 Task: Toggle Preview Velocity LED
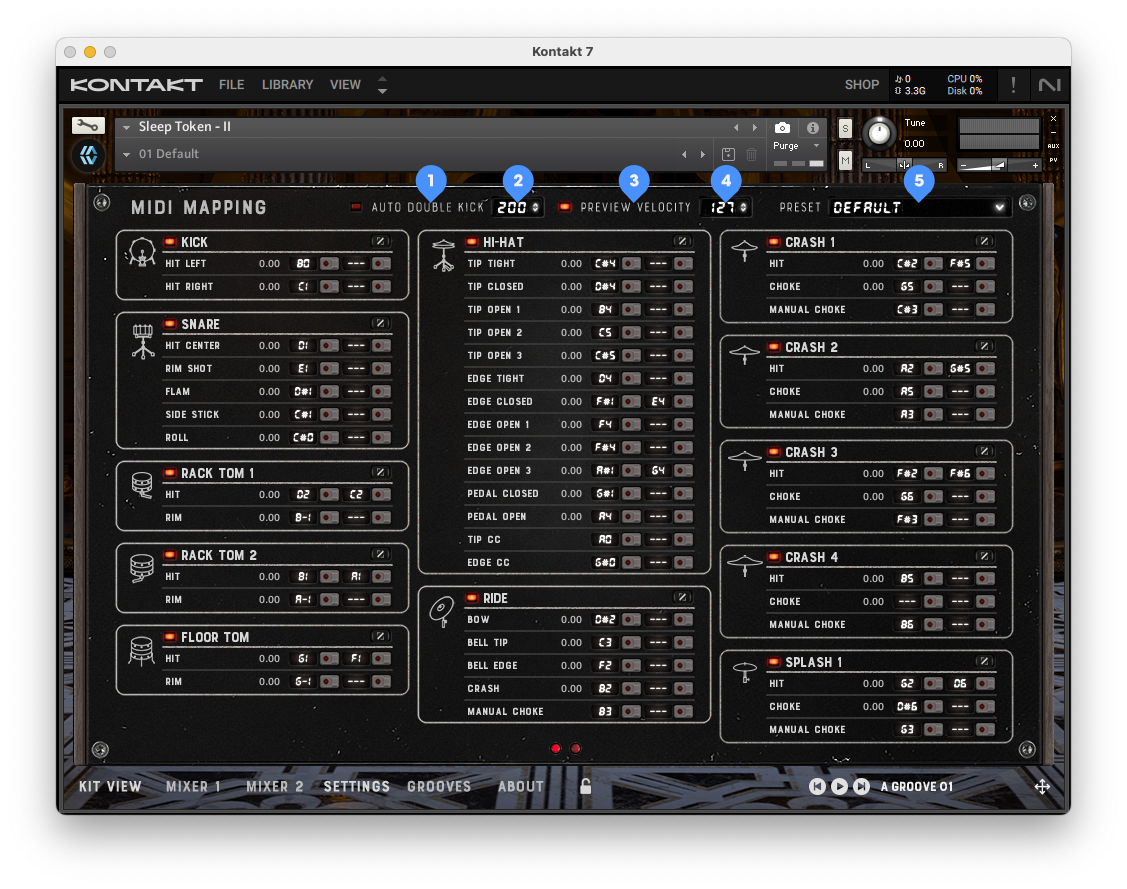click(565, 207)
